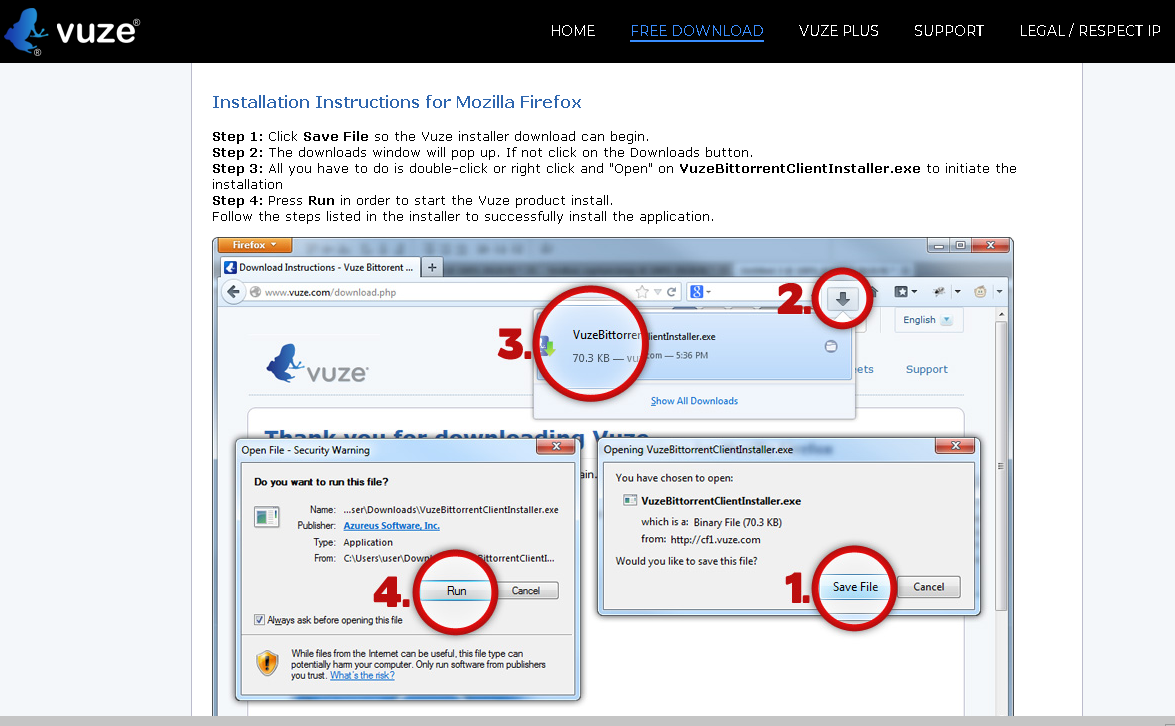Click the Binary File (70.3 KB) text
1175x726 pixels.
pos(737,522)
